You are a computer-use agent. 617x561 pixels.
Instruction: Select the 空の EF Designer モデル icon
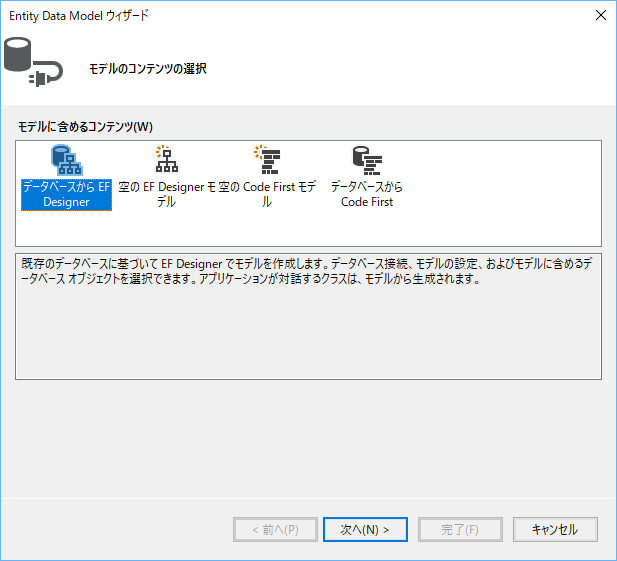[166, 160]
